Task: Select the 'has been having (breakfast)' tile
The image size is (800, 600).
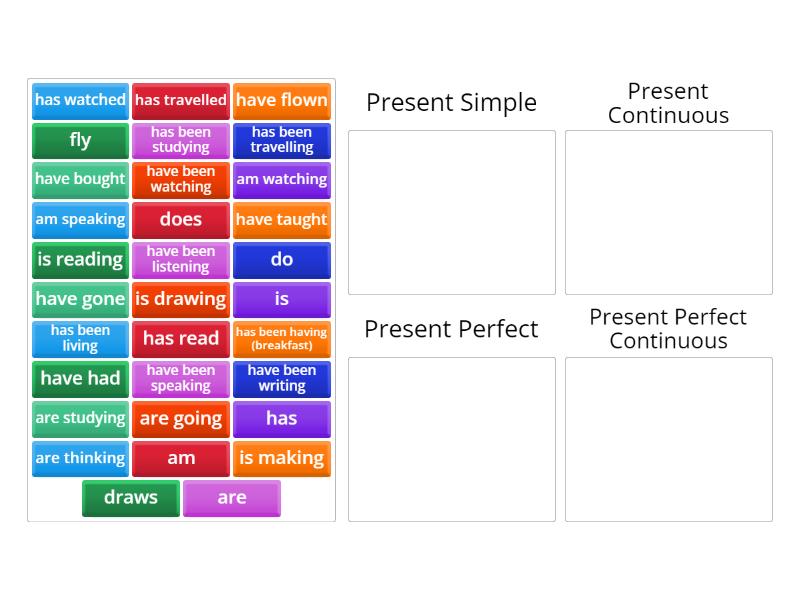Action: point(281,338)
